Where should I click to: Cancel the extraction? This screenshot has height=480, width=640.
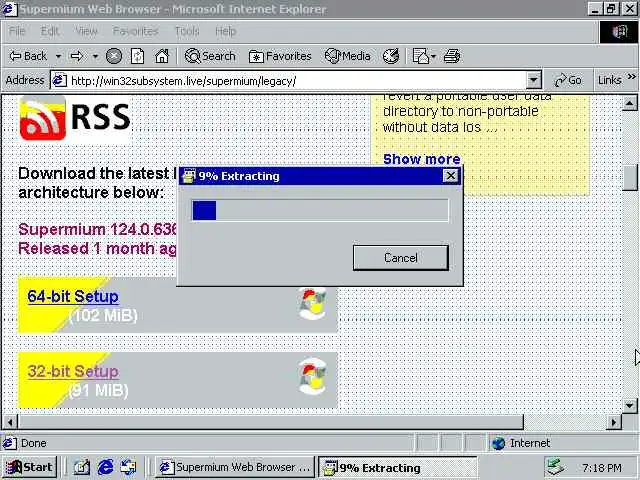[x=400, y=258]
